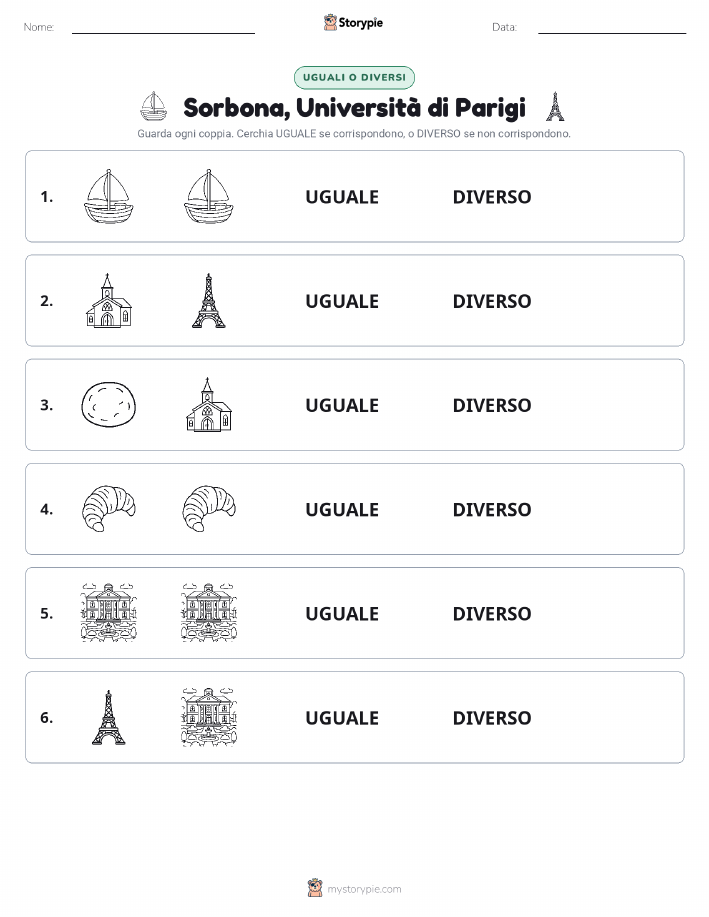Click the sailboat icon beside the title
The height and width of the screenshot is (917, 709).
[153, 106]
